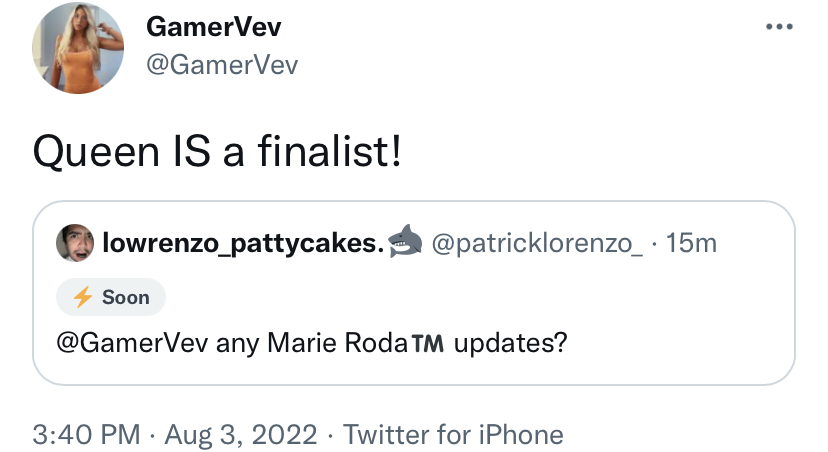Click the Twitter for iPhone source link
Screen dimensions: 828x452
tap(454, 435)
